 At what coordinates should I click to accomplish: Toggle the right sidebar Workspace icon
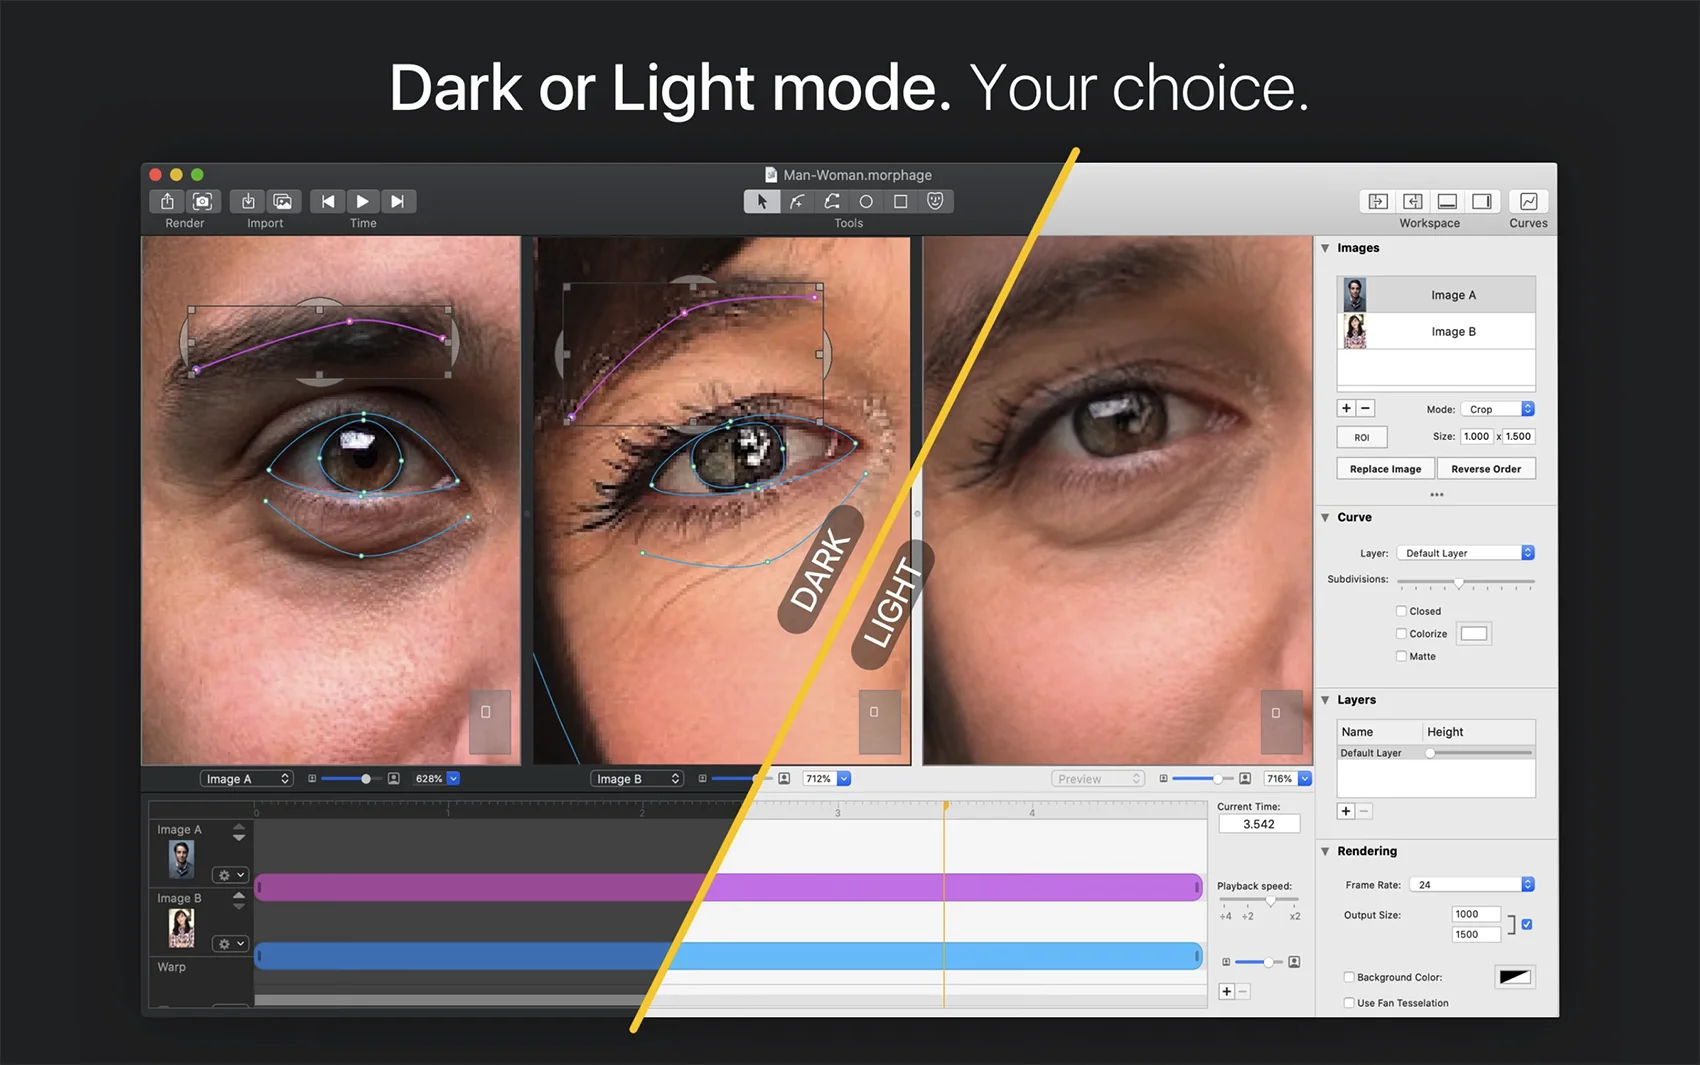pyautogui.click(x=1482, y=201)
